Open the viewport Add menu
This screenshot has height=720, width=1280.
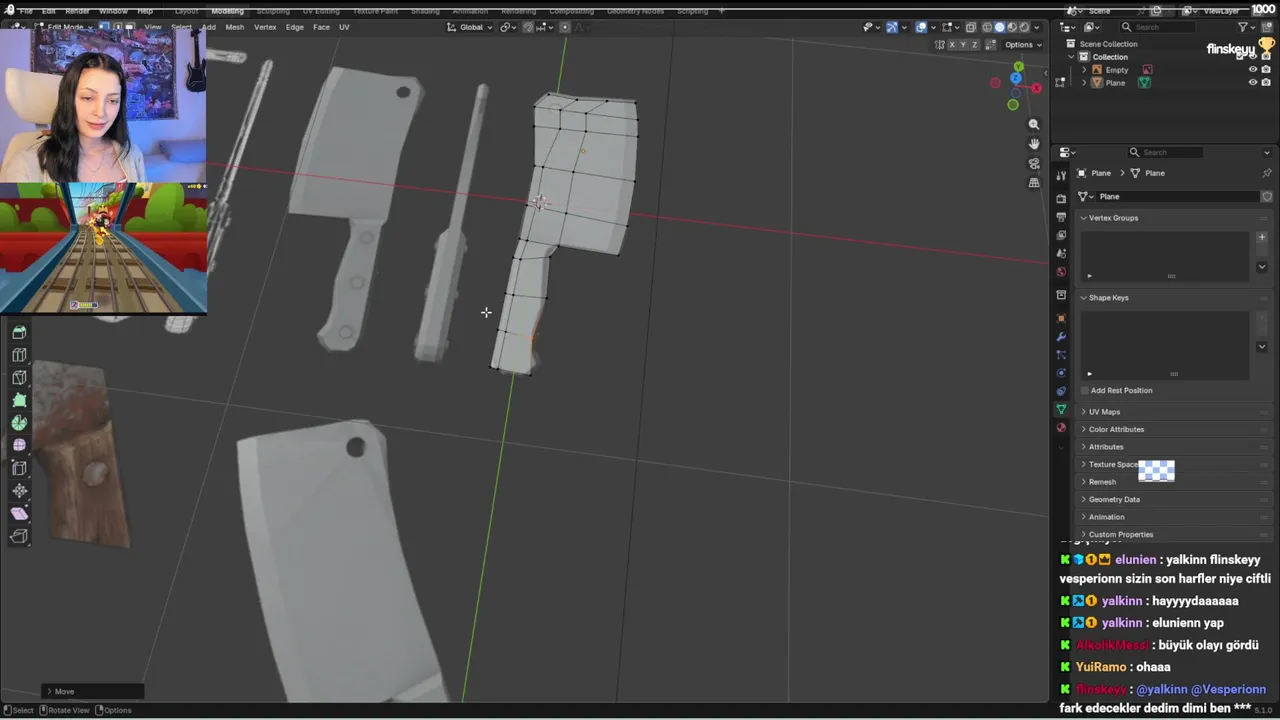click(x=208, y=27)
